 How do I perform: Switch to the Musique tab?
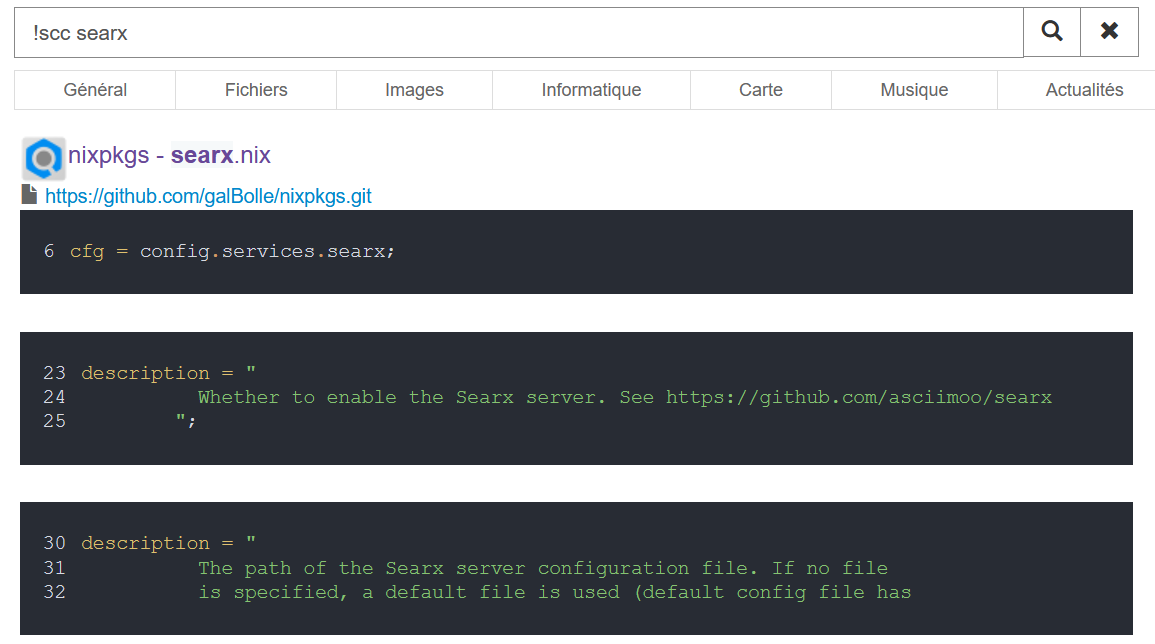click(x=913, y=89)
